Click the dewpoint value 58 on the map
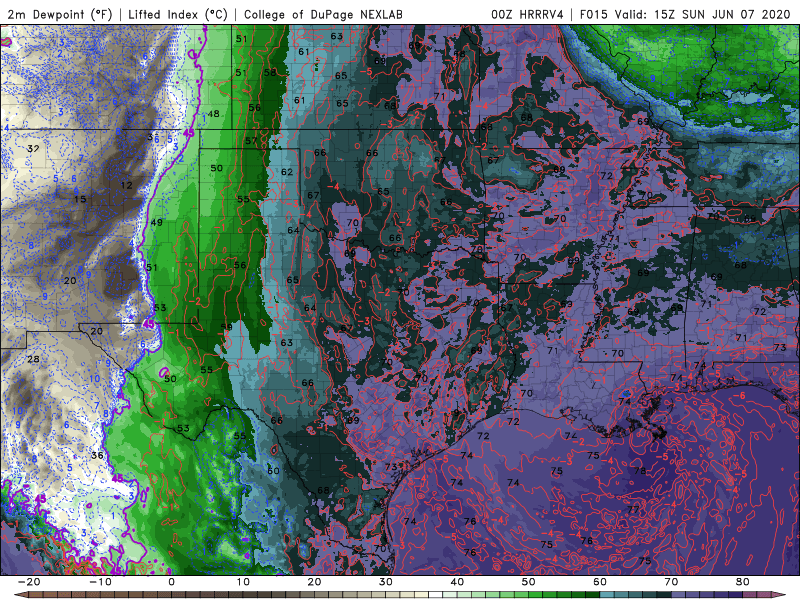800x600 pixels. pyautogui.click(x=270, y=72)
